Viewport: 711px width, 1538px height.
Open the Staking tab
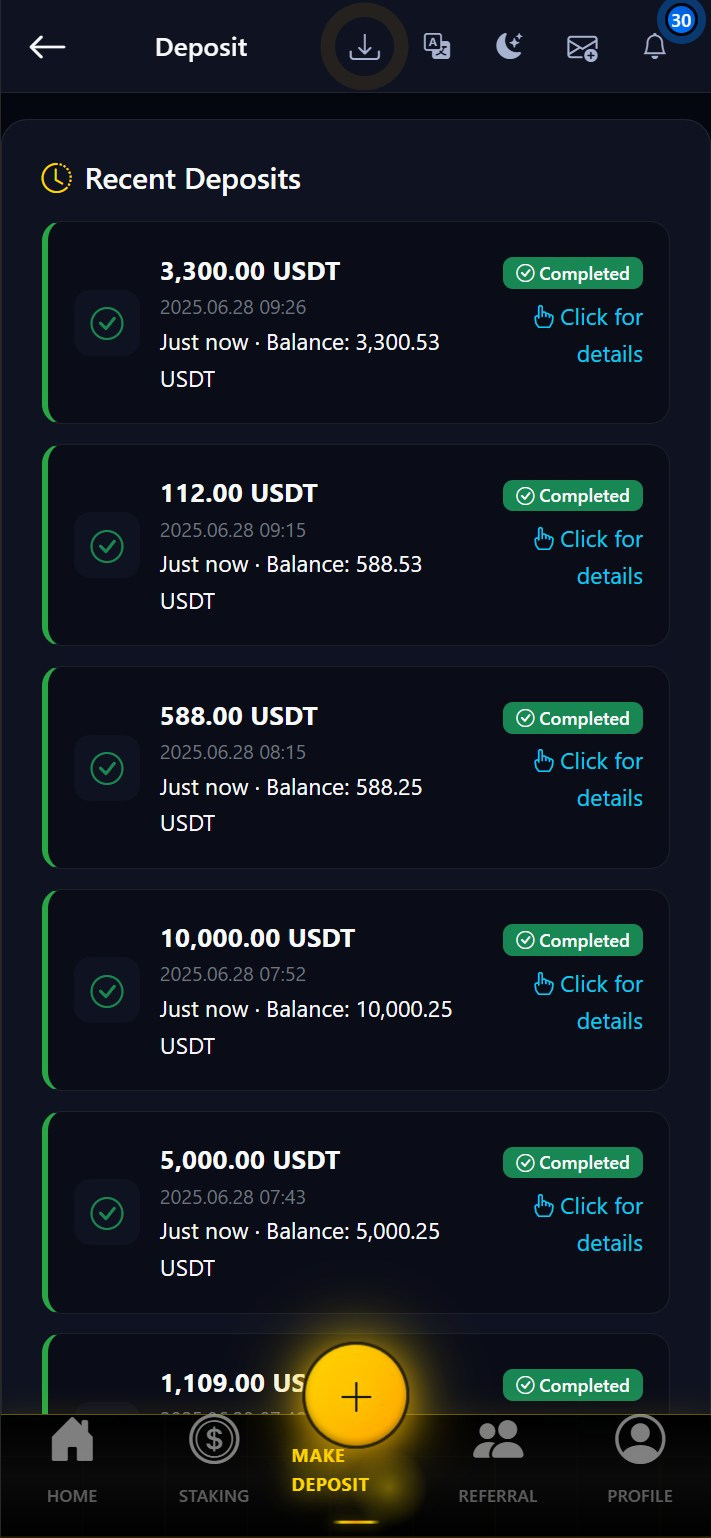coord(213,1461)
